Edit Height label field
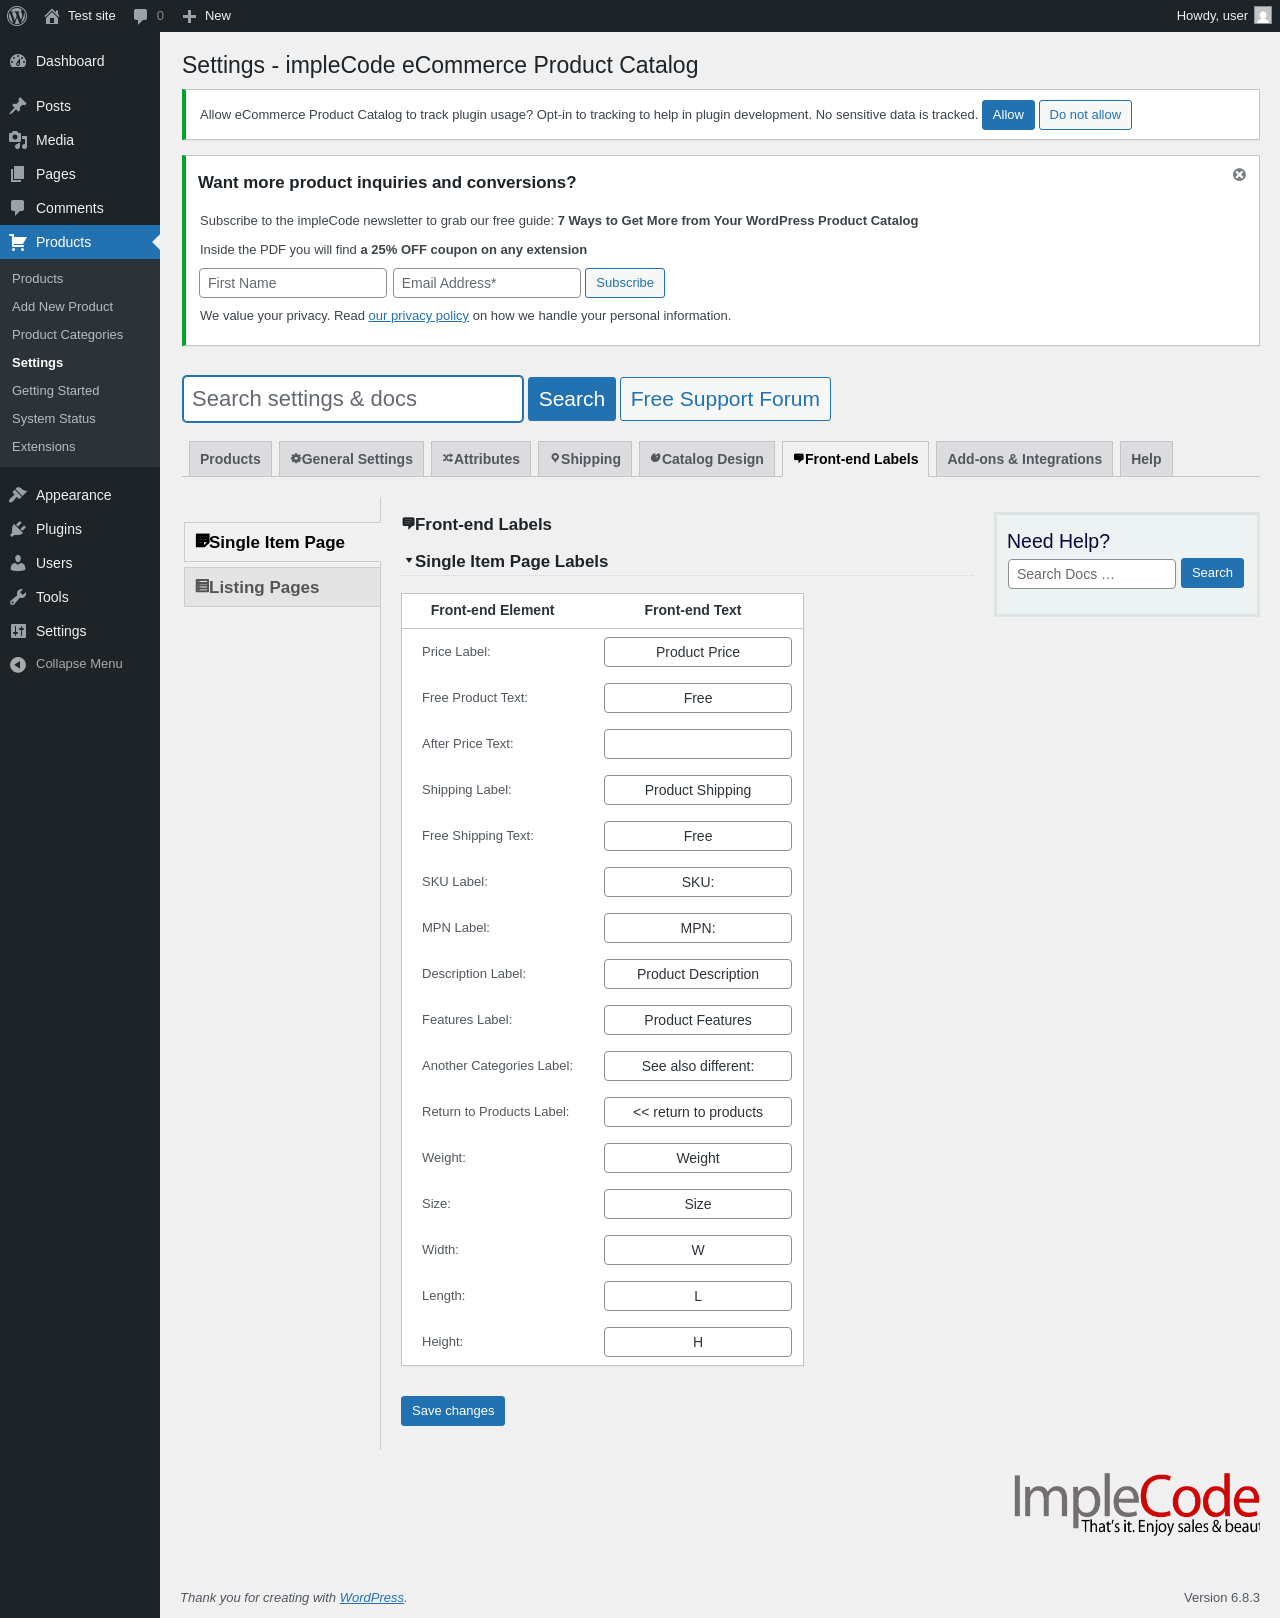1280x1618 pixels. click(698, 1342)
